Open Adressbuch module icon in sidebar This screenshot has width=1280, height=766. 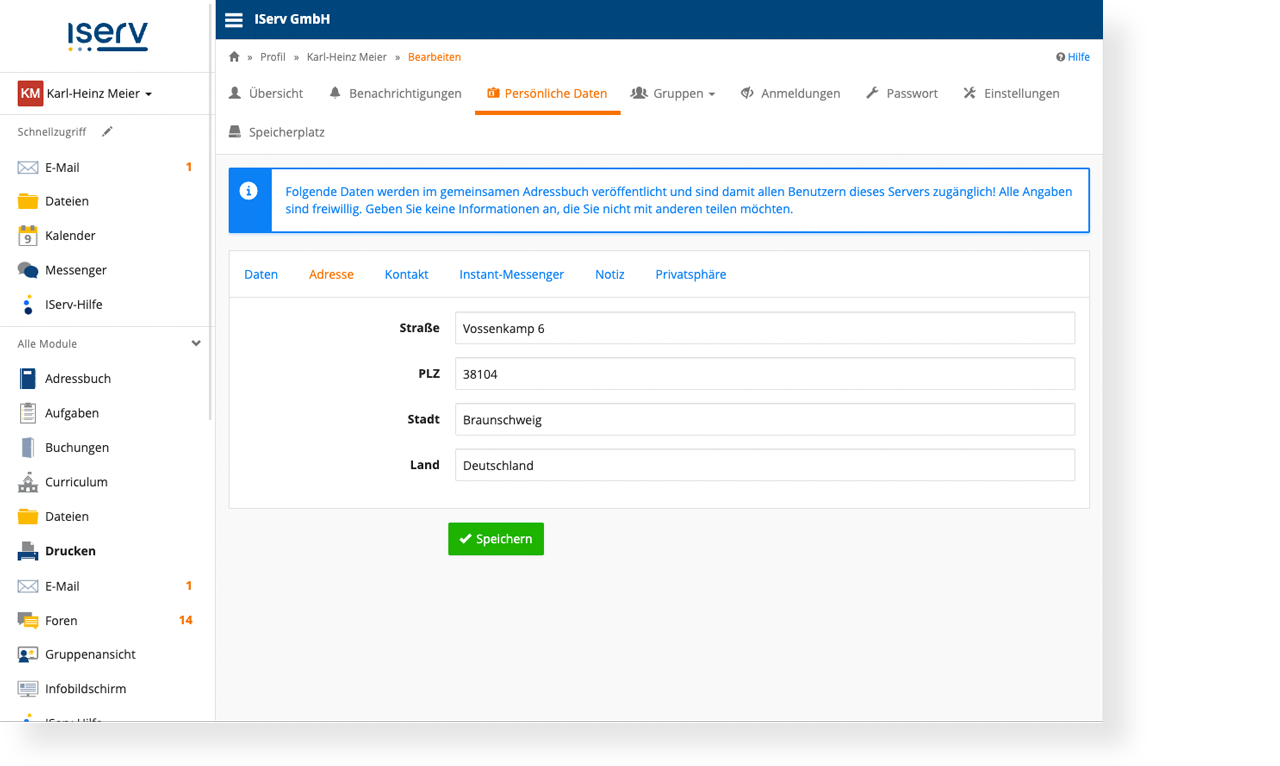point(28,379)
